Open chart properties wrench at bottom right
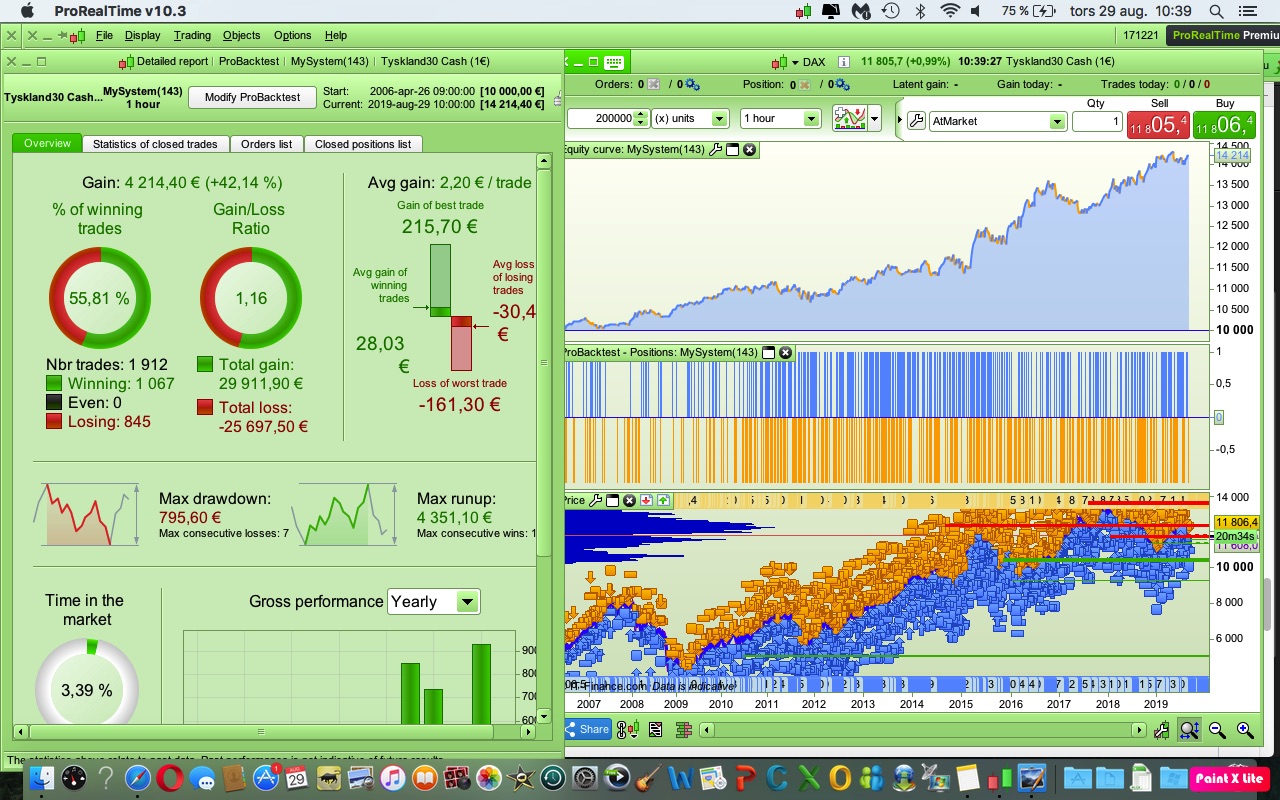 tap(1161, 731)
